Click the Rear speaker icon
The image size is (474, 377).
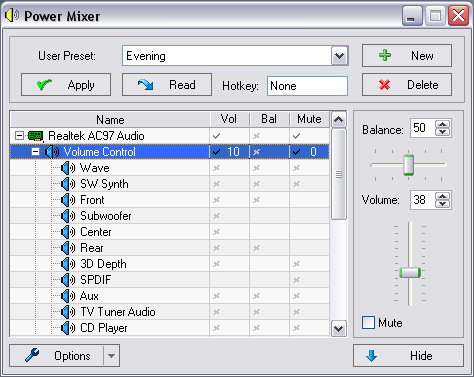(x=68, y=248)
